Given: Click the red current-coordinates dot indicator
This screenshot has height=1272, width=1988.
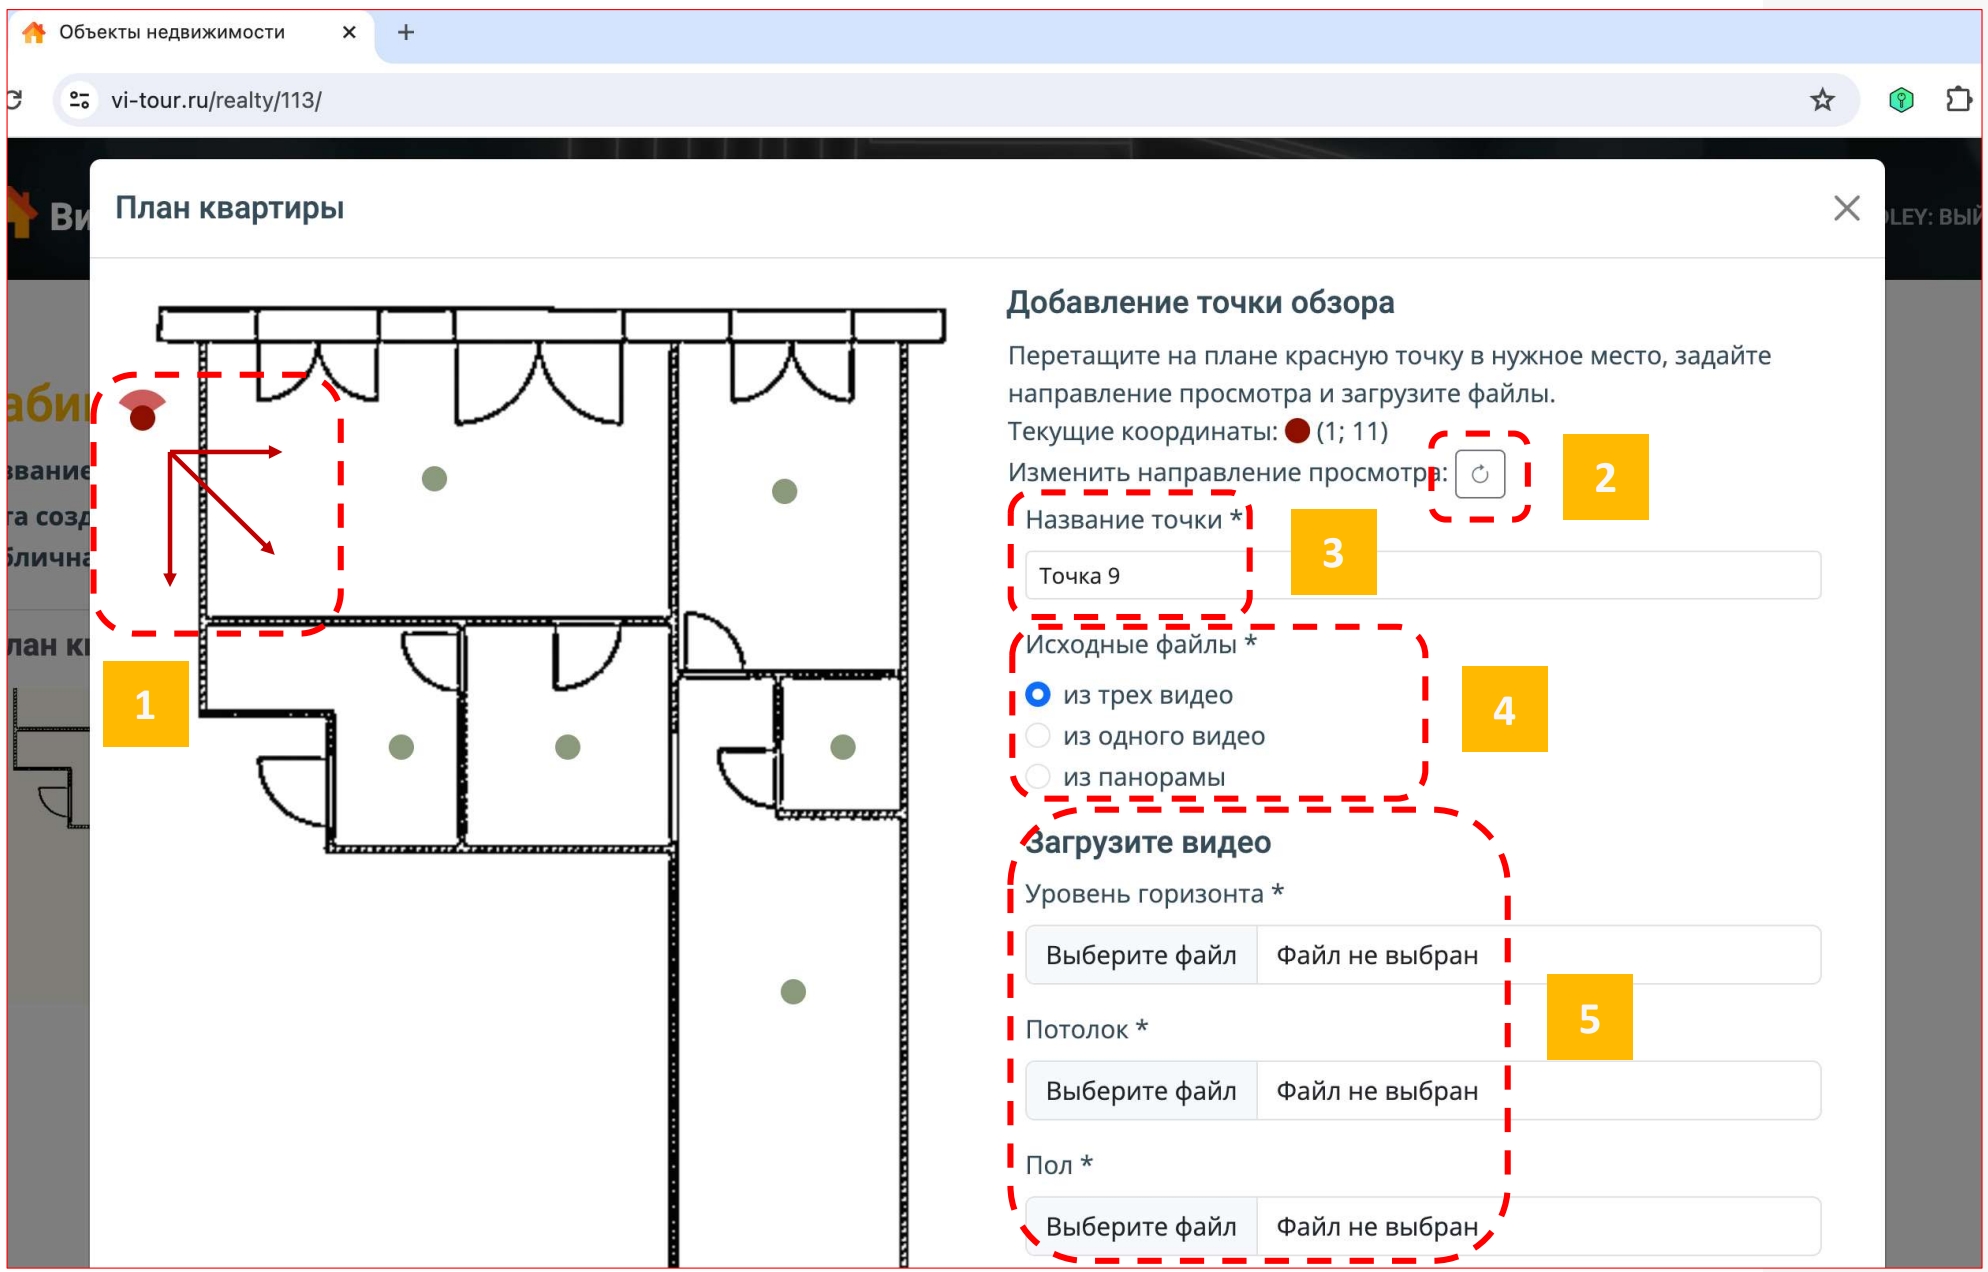Looking at the screenshot, I should click(1297, 431).
